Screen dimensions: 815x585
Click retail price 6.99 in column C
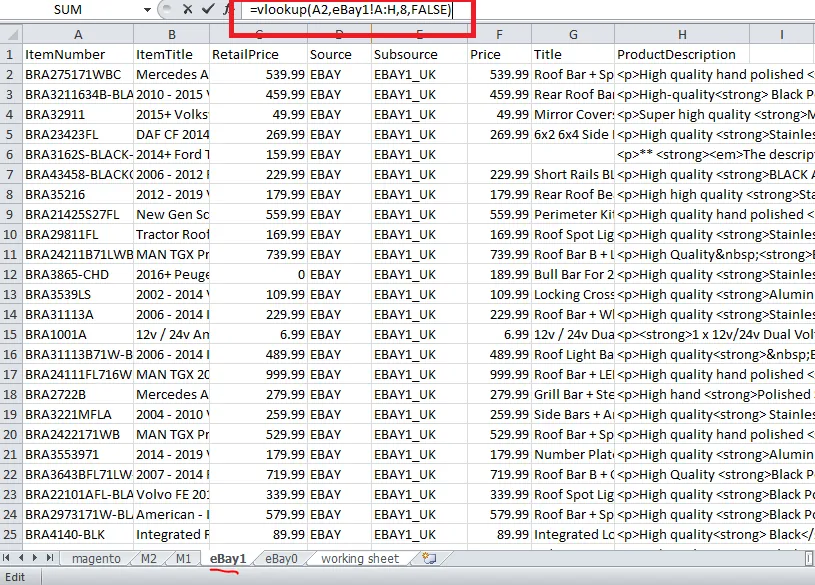click(x=258, y=334)
